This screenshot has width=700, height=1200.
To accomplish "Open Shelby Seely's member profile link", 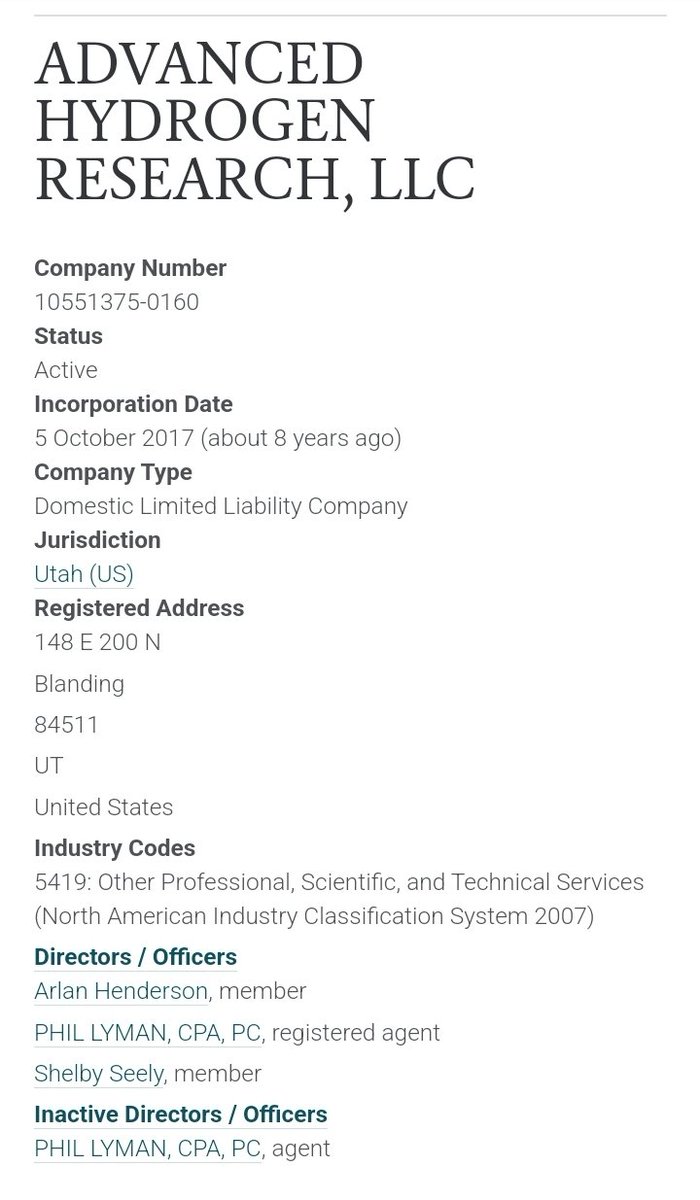I will pos(99,1073).
